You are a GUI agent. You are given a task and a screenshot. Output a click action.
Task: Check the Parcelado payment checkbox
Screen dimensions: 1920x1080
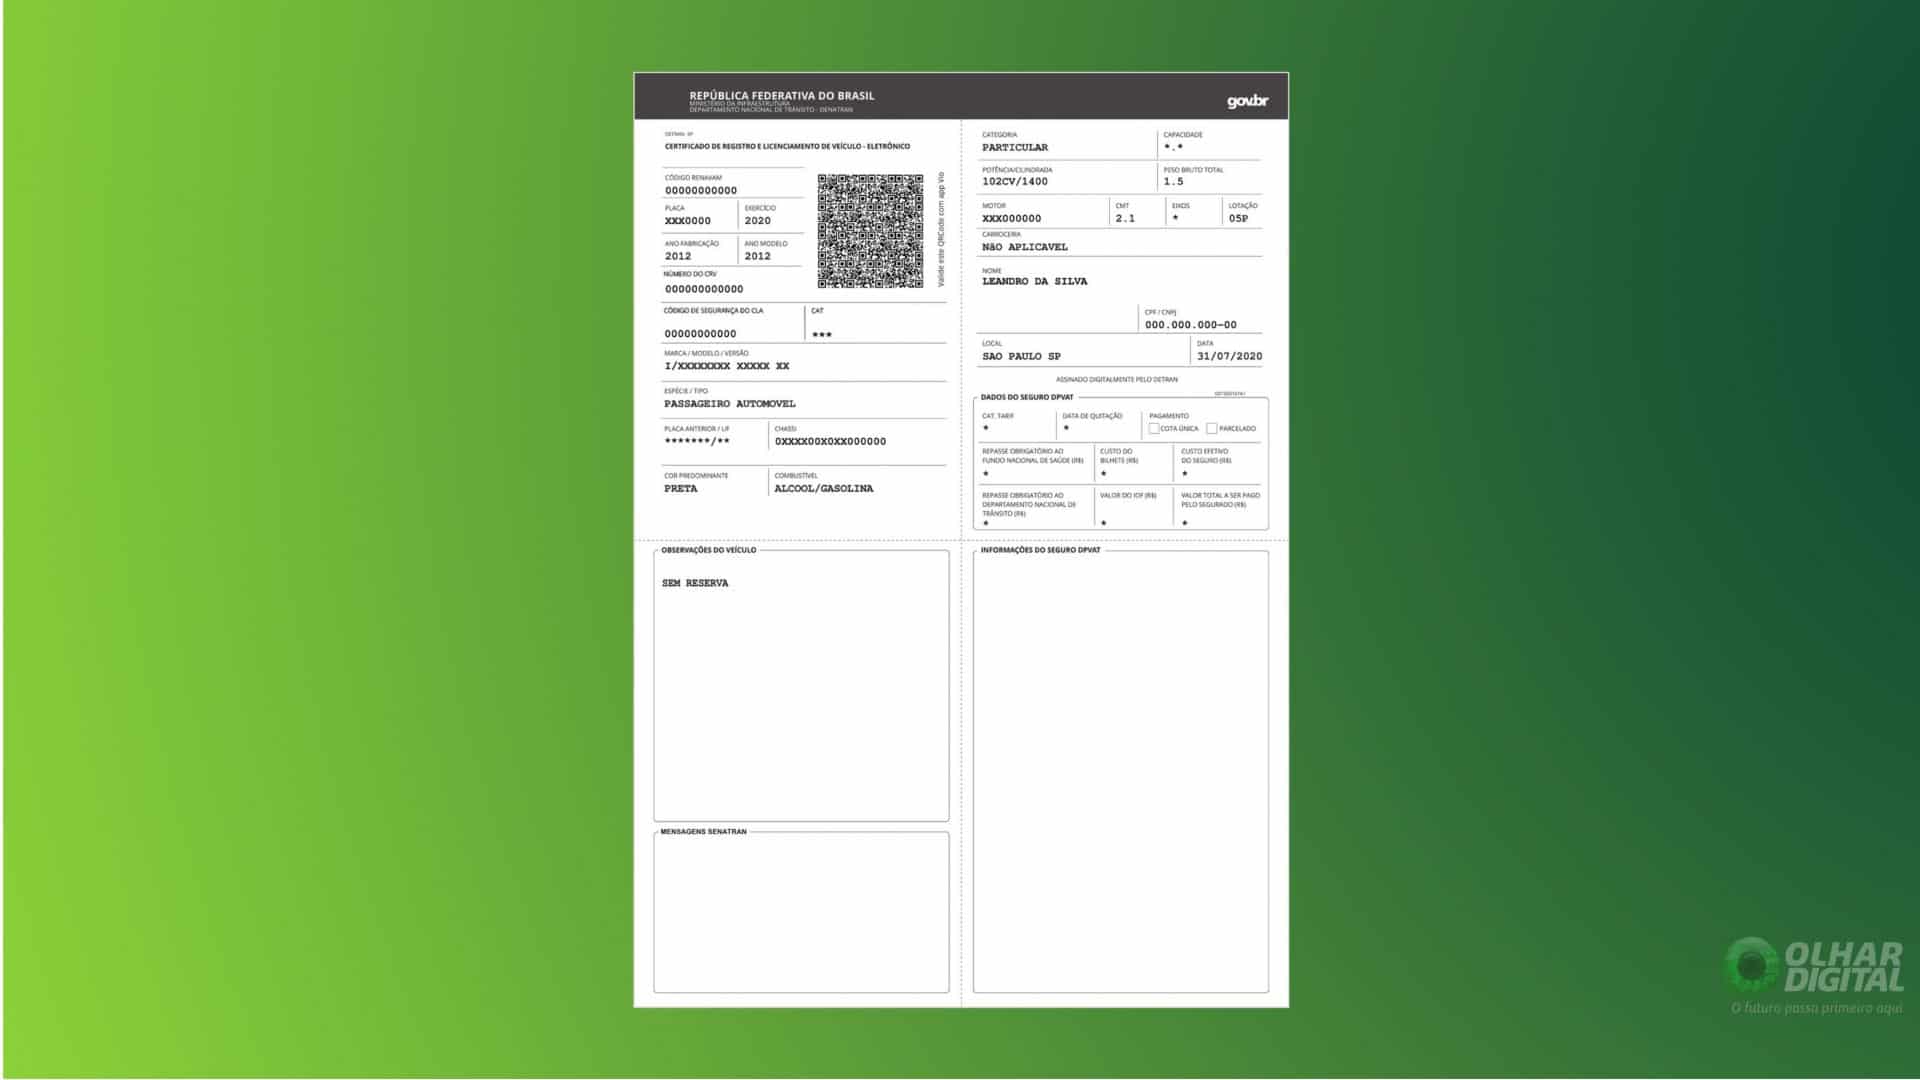click(1212, 428)
